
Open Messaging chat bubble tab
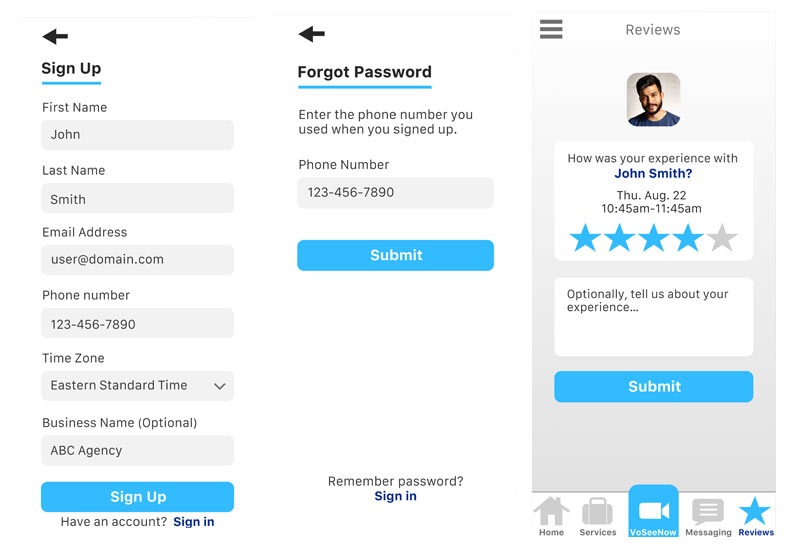tap(708, 516)
